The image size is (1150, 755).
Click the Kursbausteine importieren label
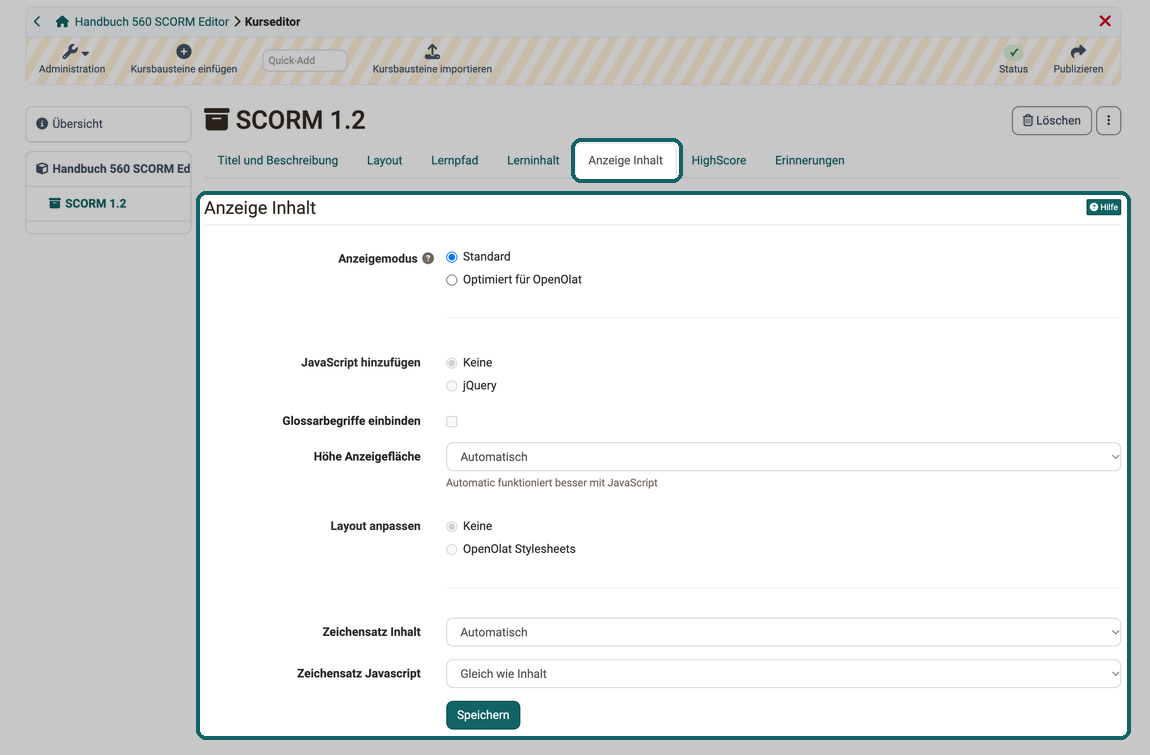point(432,69)
